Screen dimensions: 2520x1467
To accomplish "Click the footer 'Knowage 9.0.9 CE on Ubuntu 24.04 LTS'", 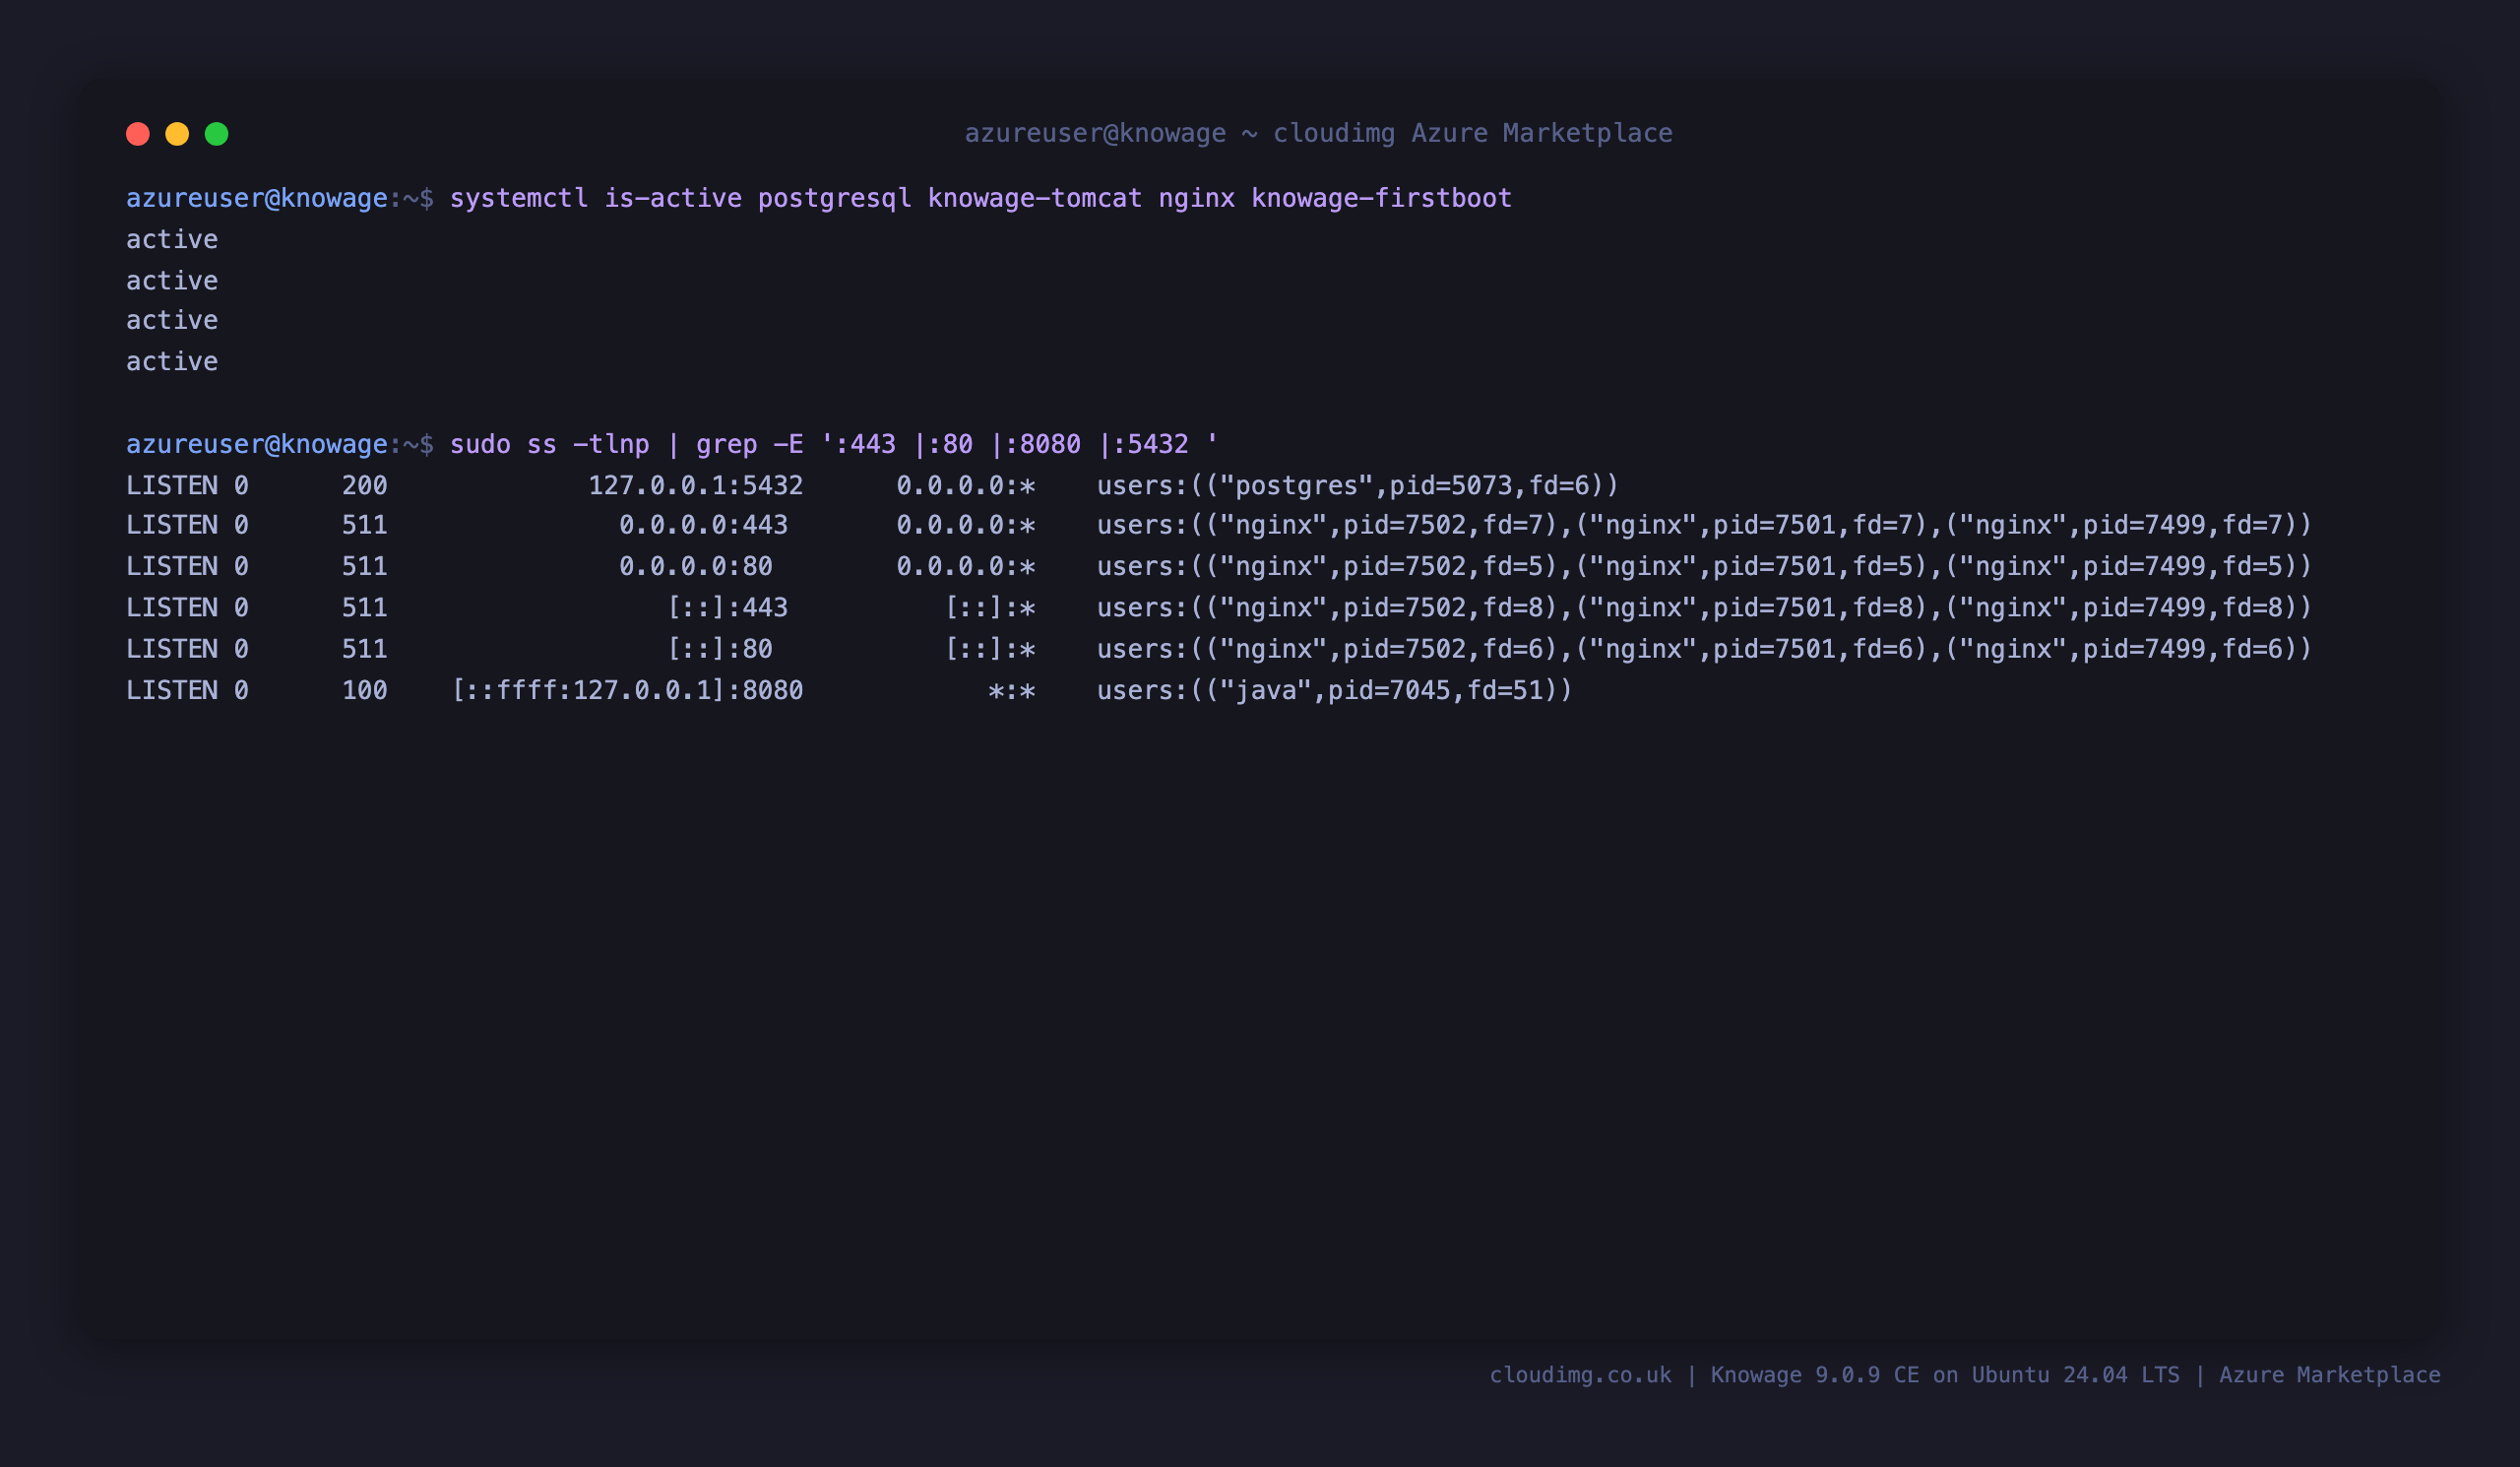I will pos(1945,1375).
